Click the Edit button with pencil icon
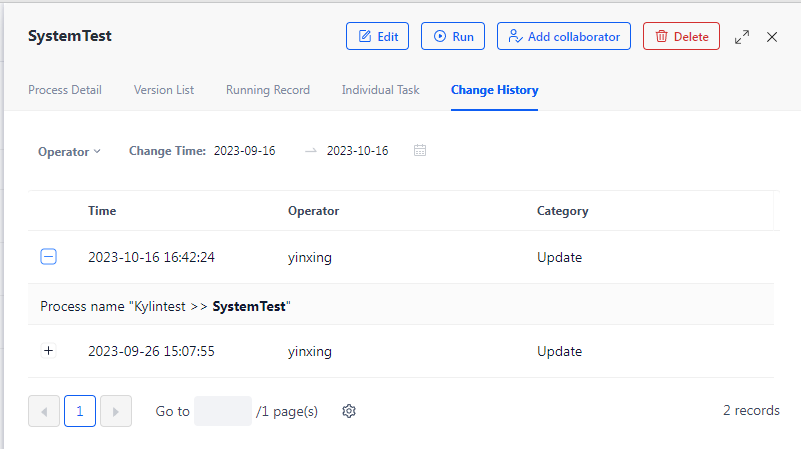Image resolution: width=801 pixels, height=449 pixels. (377, 37)
